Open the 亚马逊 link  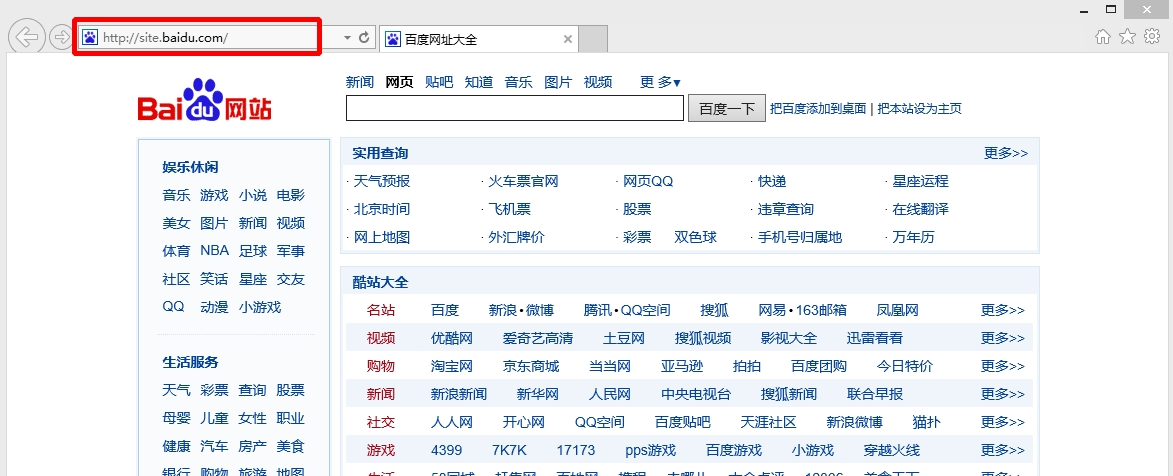[682, 366]
